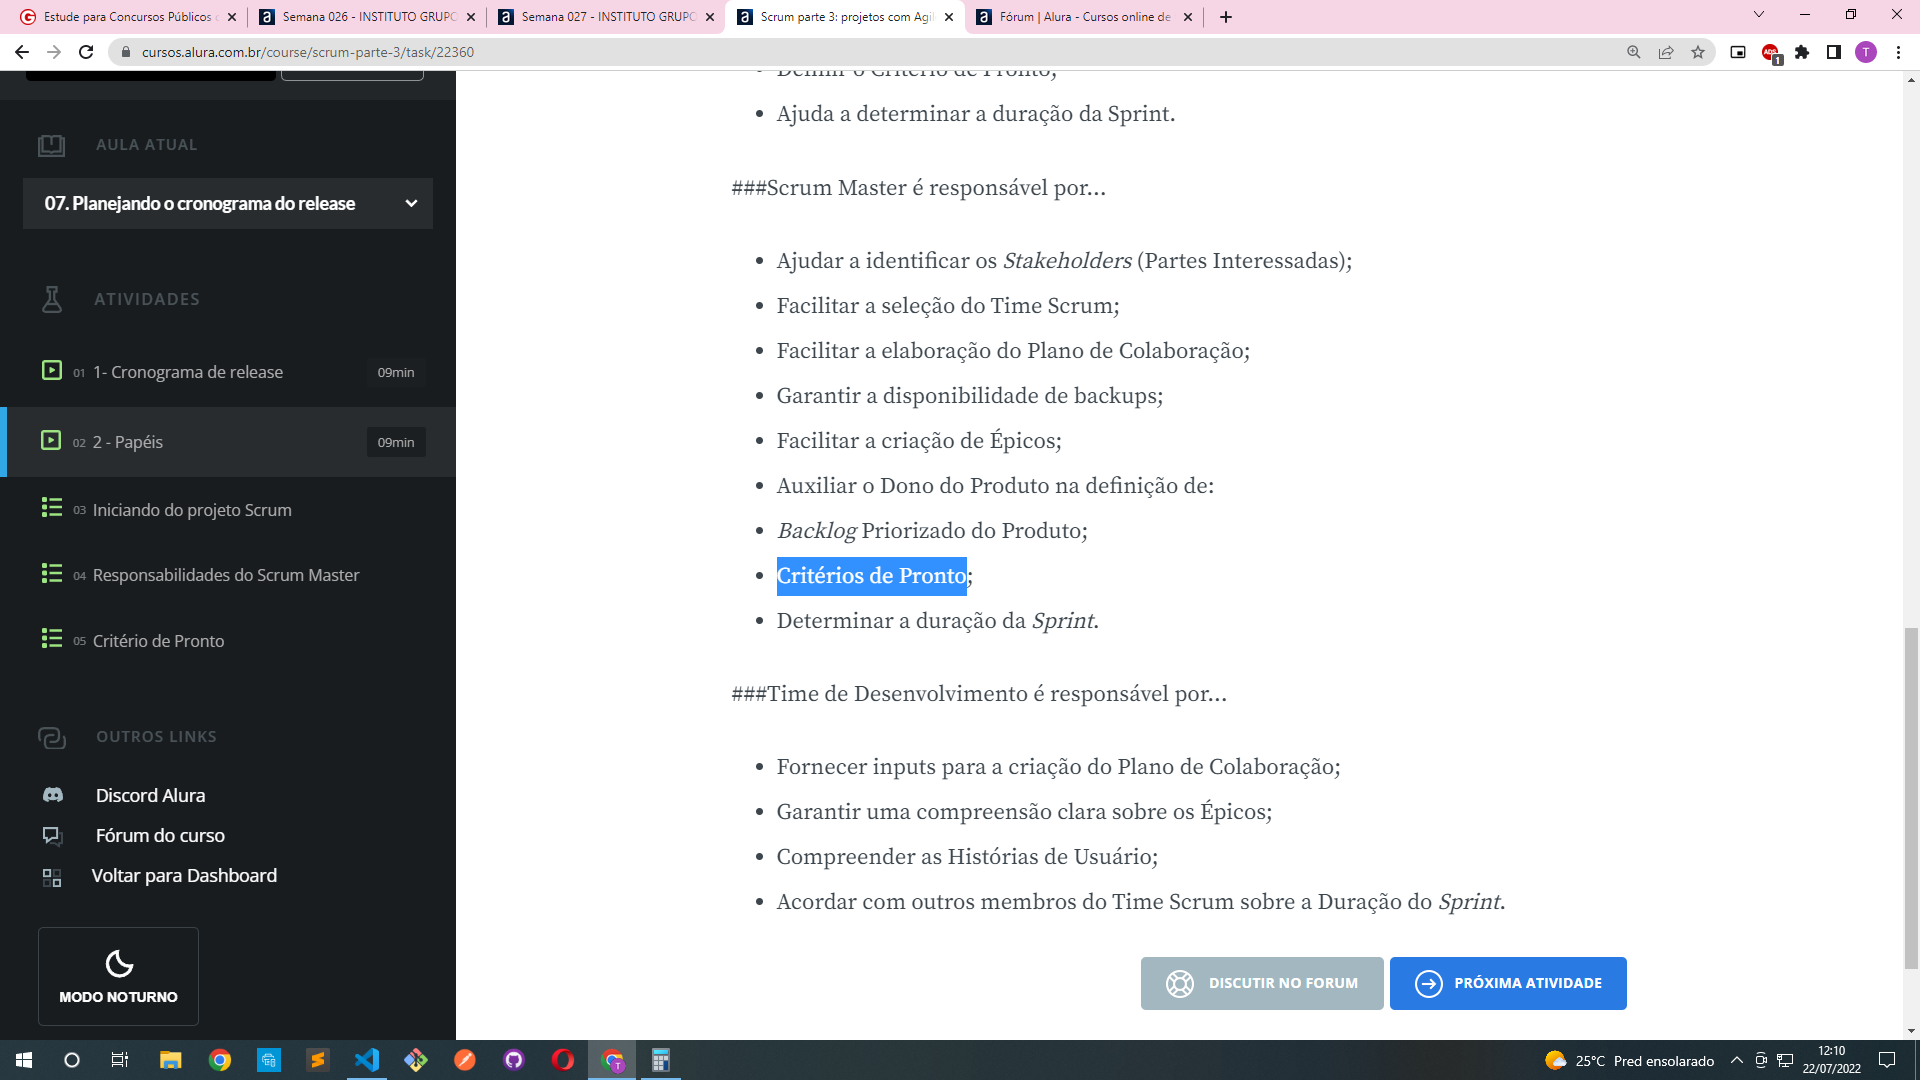The height and width of the screenshot is (1080, 1920).
Task: Open the browser zoom magnifier icon
Action: pyautogui.click(x=1634, y=52)
